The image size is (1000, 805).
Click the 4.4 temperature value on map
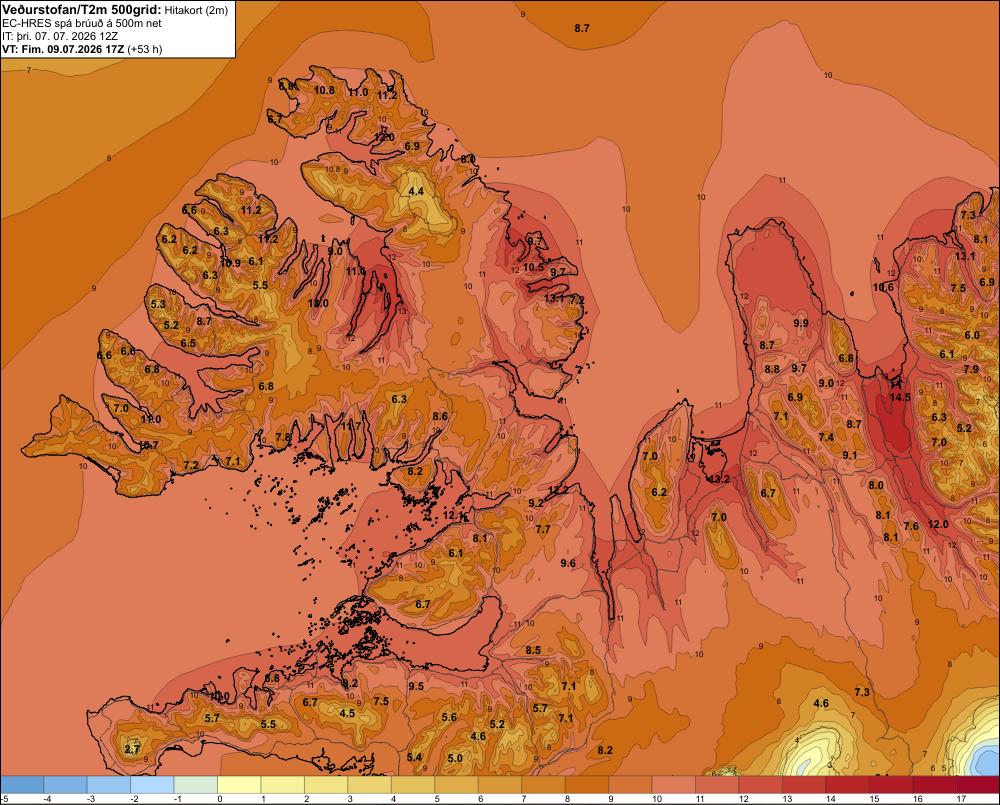pos(416,191)
